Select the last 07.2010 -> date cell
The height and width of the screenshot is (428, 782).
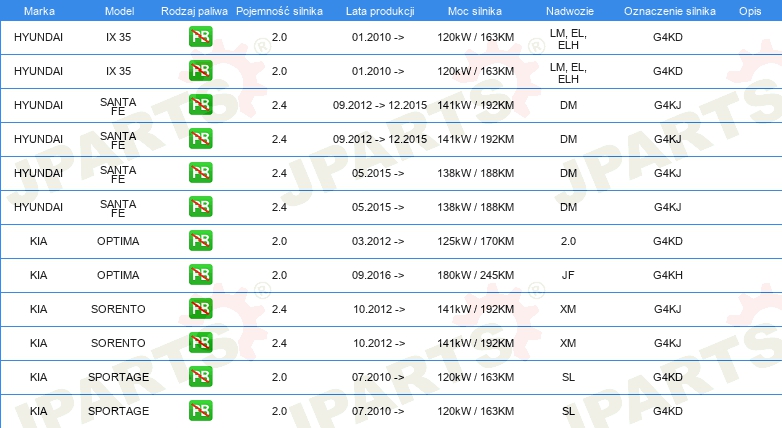coord(378,411)
